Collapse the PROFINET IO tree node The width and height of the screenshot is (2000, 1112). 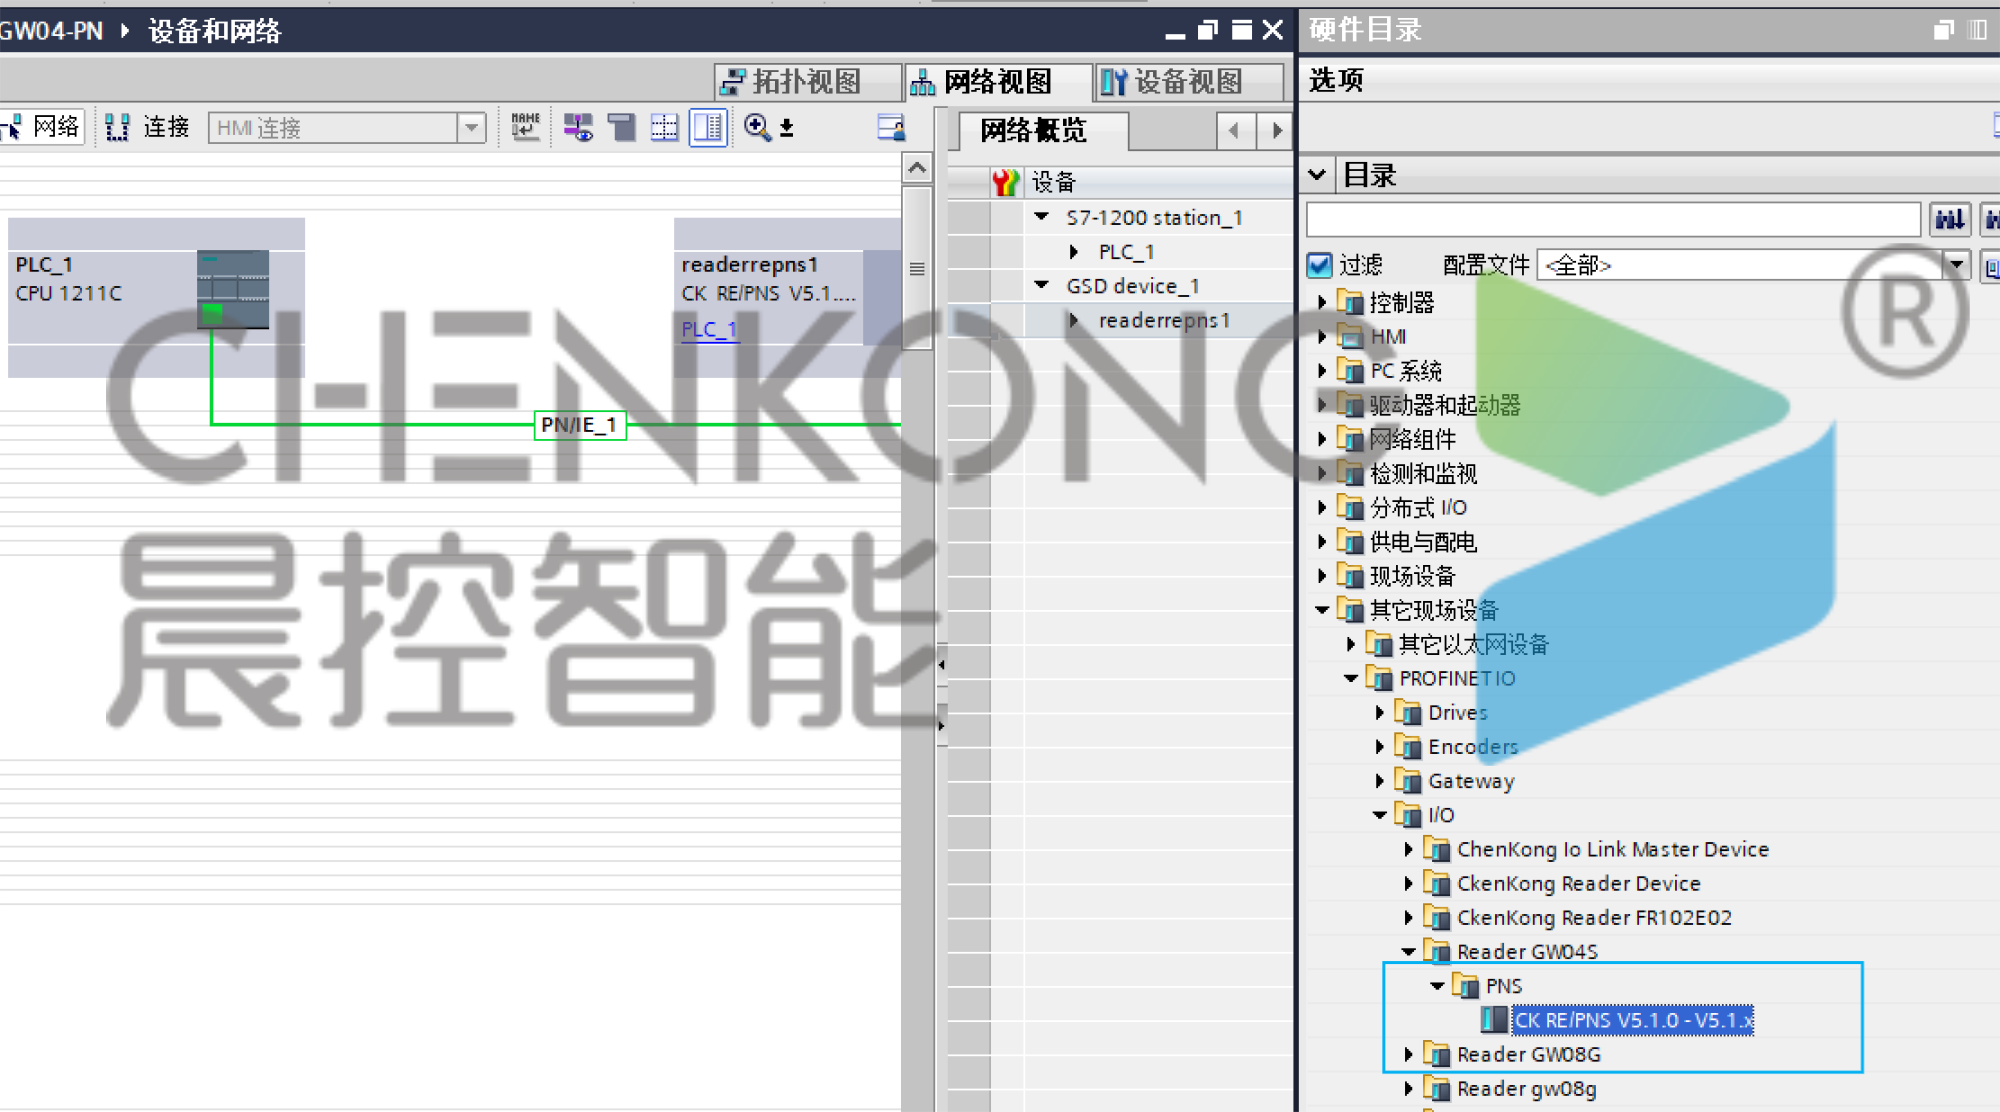click(x=1351, y=678)
